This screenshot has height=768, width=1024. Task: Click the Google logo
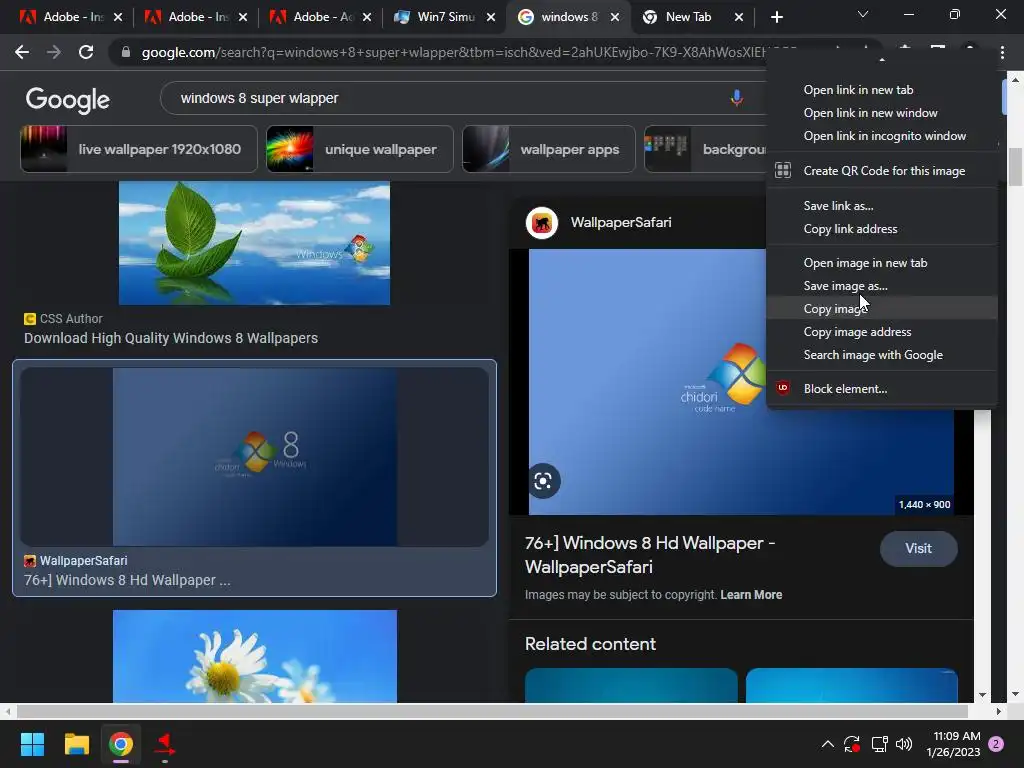(68, 99)
